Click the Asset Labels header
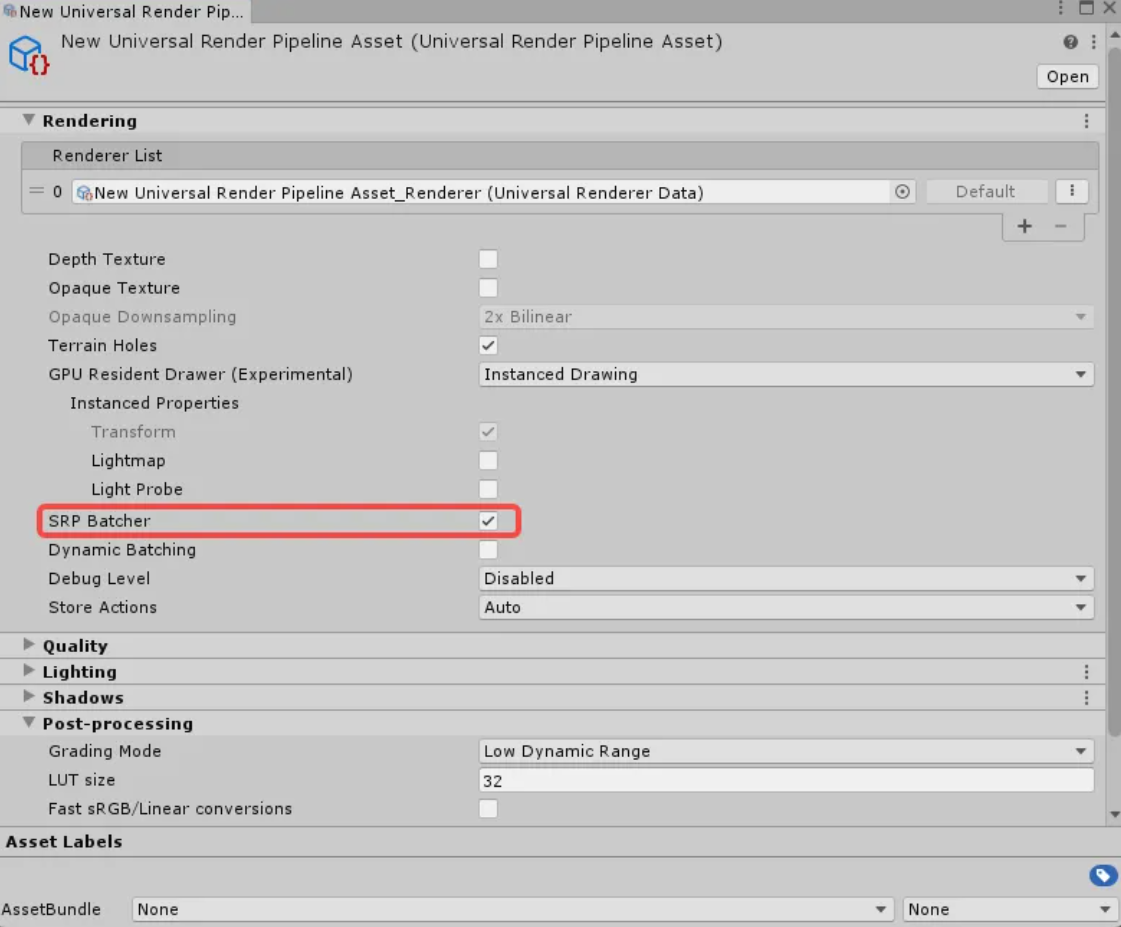The height and width of the screenshot is (927, 1121). pos(64,842)
